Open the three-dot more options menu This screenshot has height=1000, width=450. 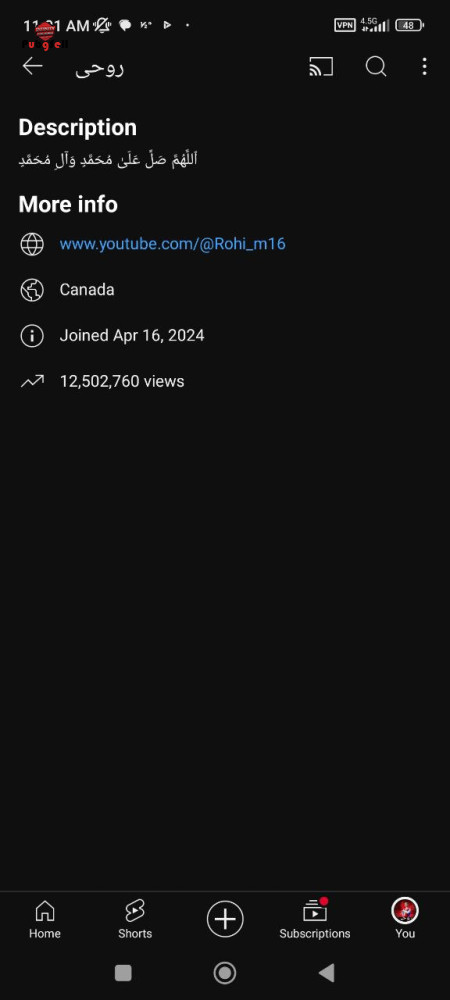click(x=425, y=66)
